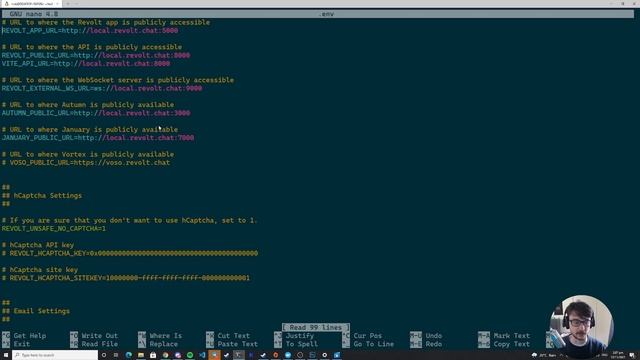
Task: Click the hCaptcha Settings heading
Action: tap(42, 196)
